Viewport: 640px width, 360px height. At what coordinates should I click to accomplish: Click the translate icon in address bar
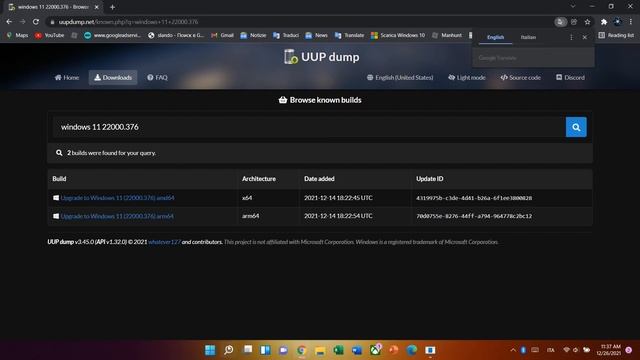[560, 22]
